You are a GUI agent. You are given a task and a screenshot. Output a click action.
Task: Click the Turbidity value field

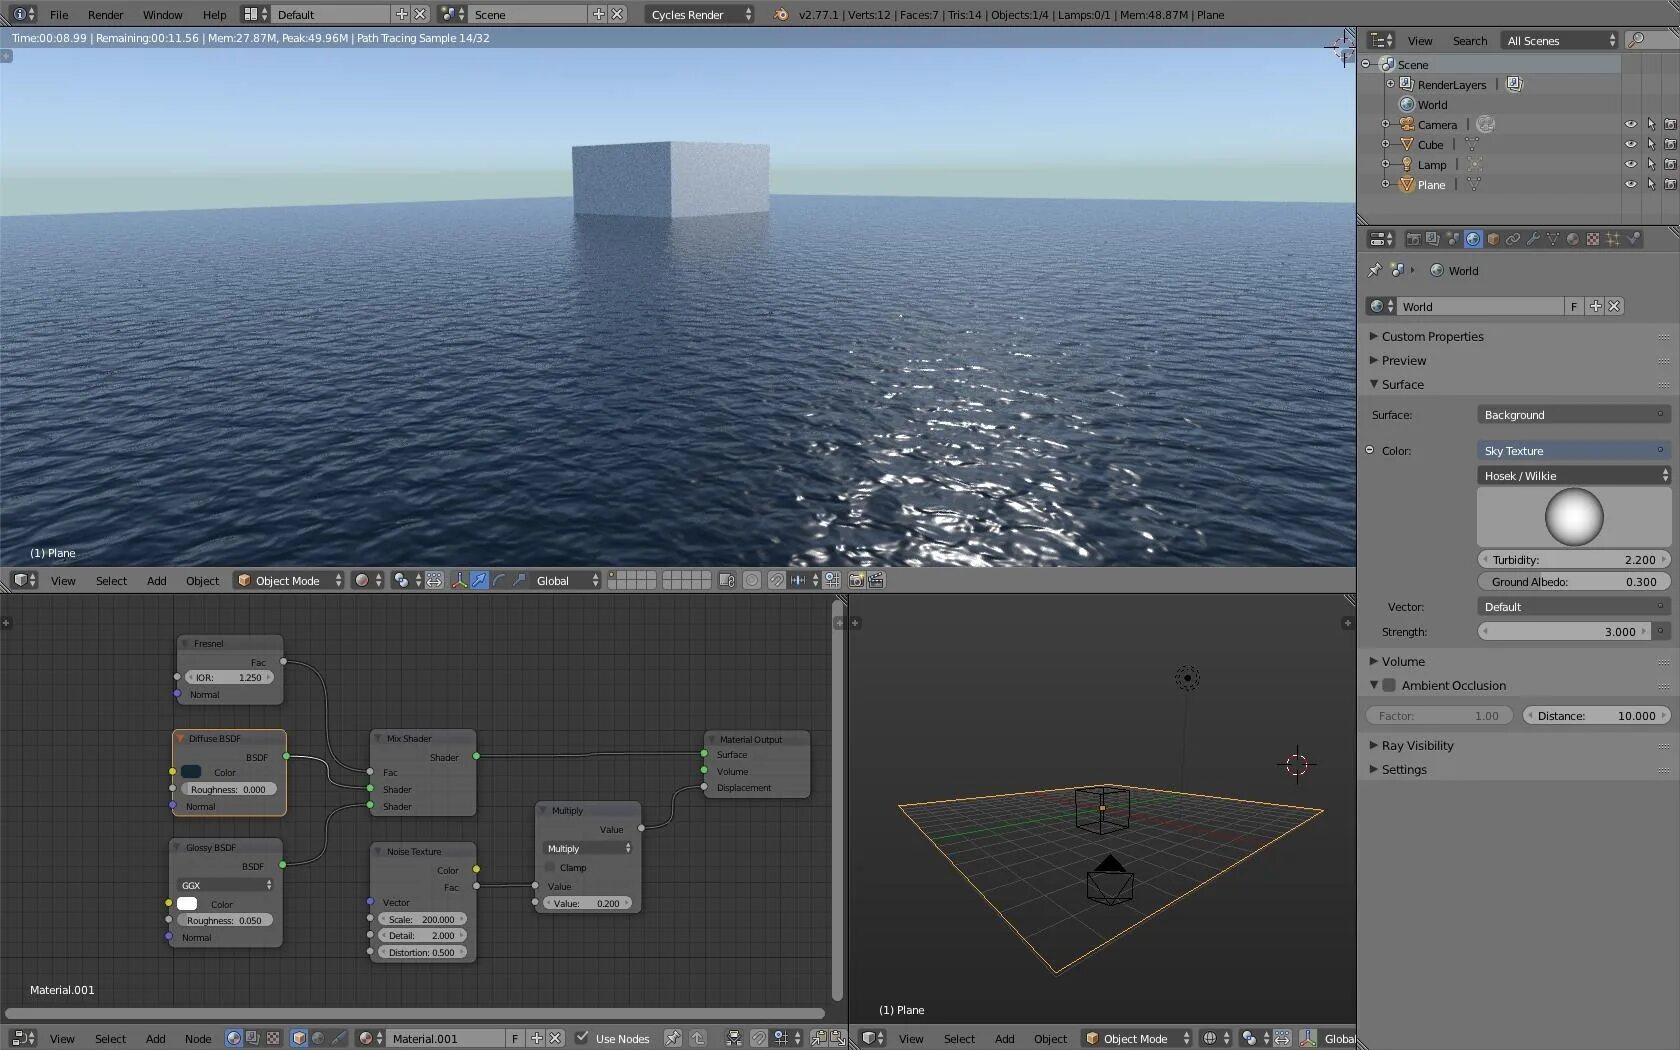click(1574, 560)
